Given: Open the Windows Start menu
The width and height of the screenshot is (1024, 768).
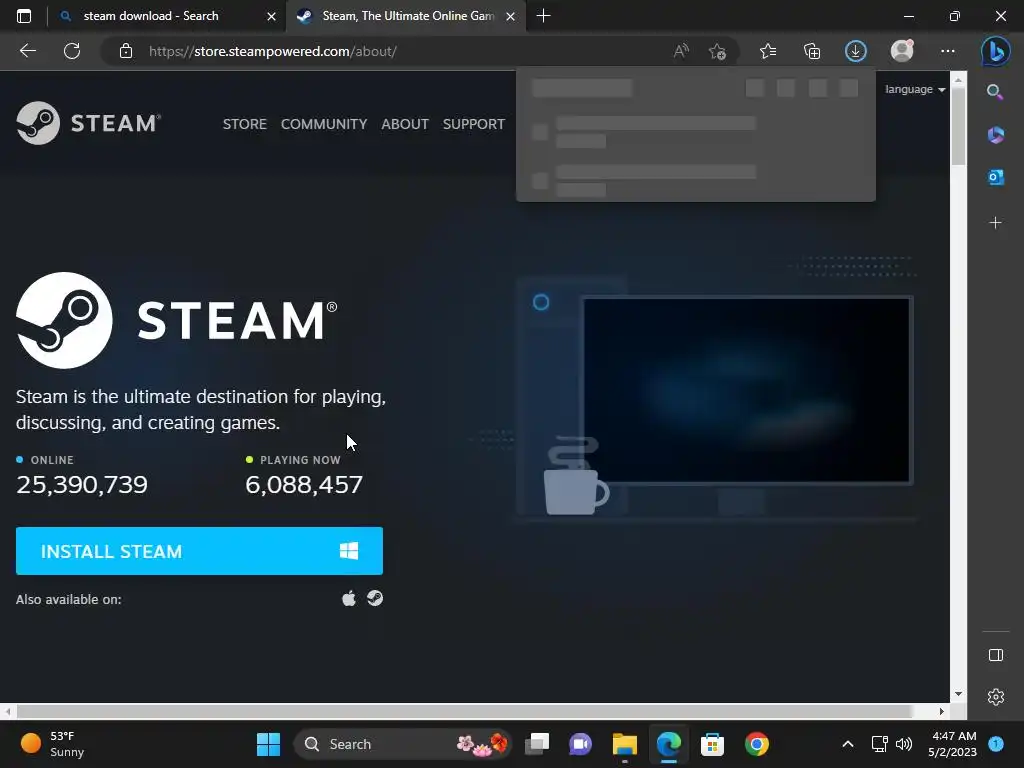Looking at the screenshot, I should pos(268,744).
